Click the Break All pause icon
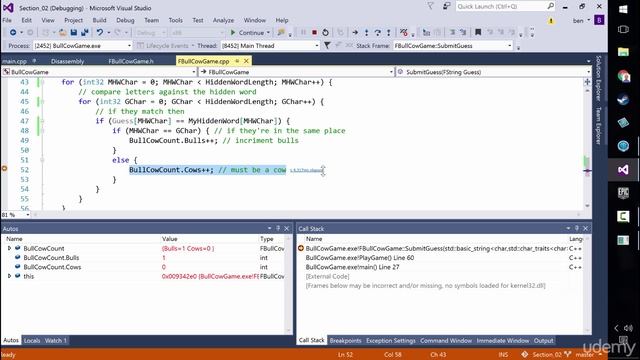The image size is (640, 360). point(303,32)
